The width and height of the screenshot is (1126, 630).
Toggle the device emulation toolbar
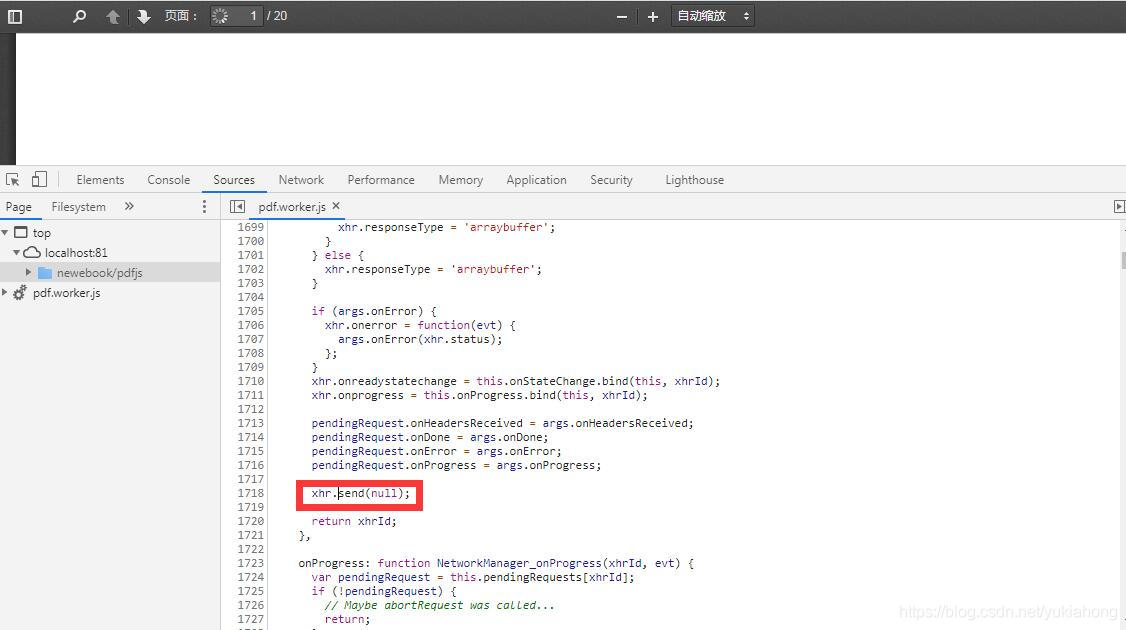tap(38, 177)
